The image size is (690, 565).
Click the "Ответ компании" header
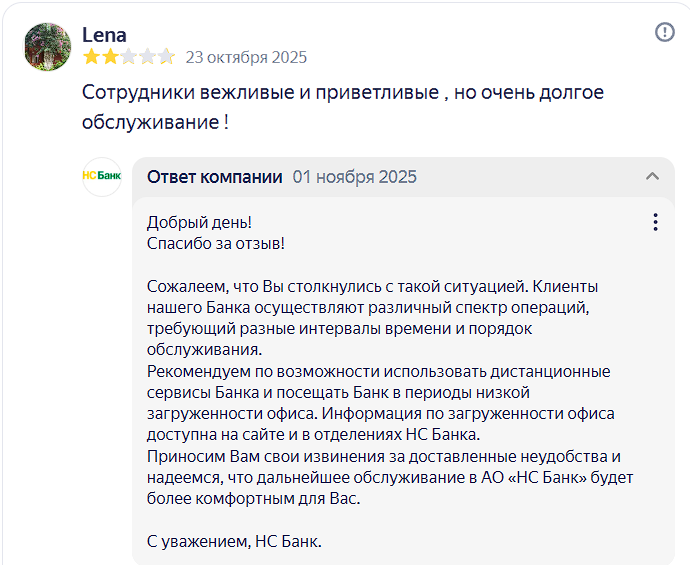point(215,177)
